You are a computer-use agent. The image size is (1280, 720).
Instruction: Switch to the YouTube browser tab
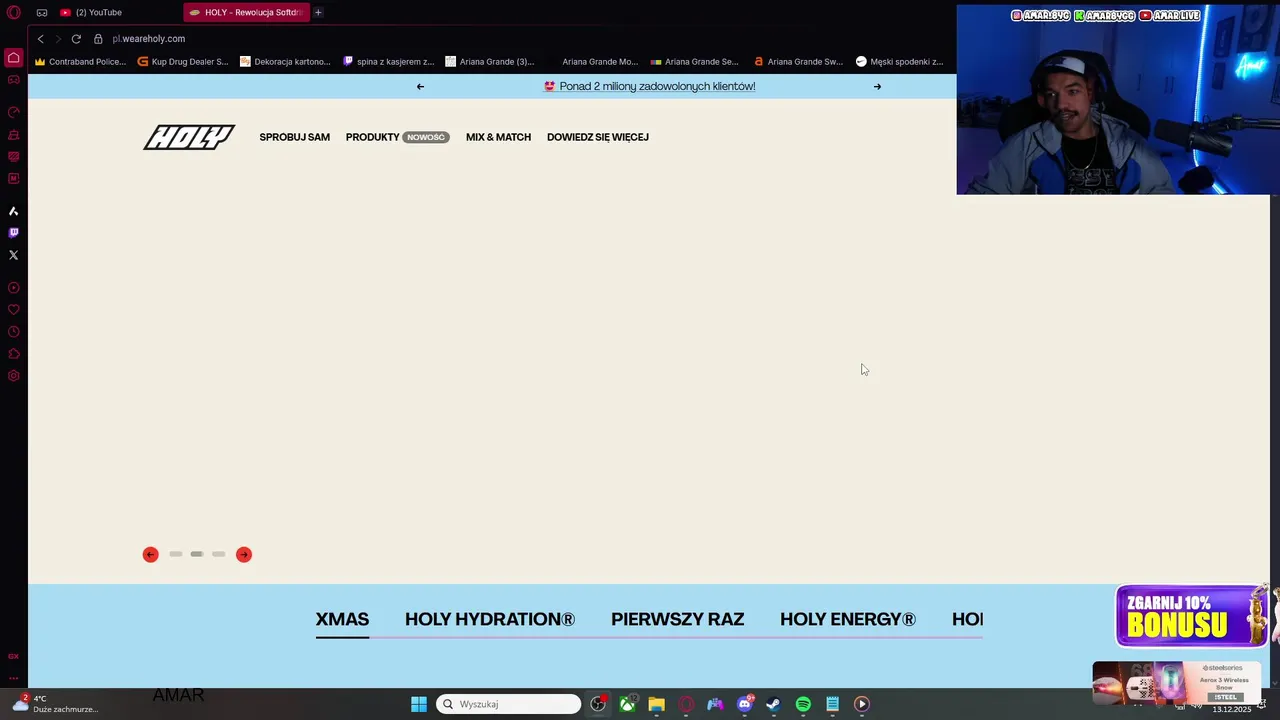point(97,12)
